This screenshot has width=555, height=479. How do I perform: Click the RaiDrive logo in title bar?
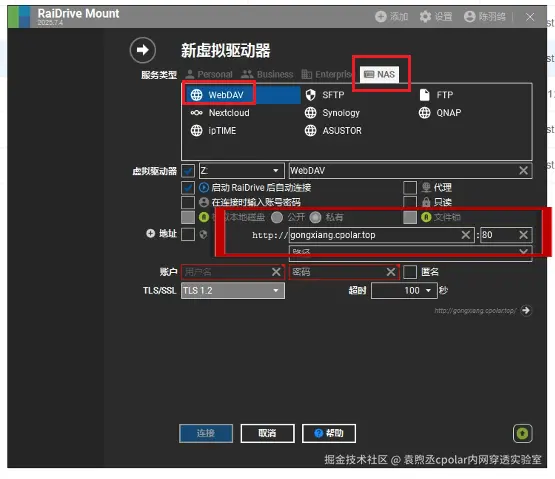[x=19, y=16]
